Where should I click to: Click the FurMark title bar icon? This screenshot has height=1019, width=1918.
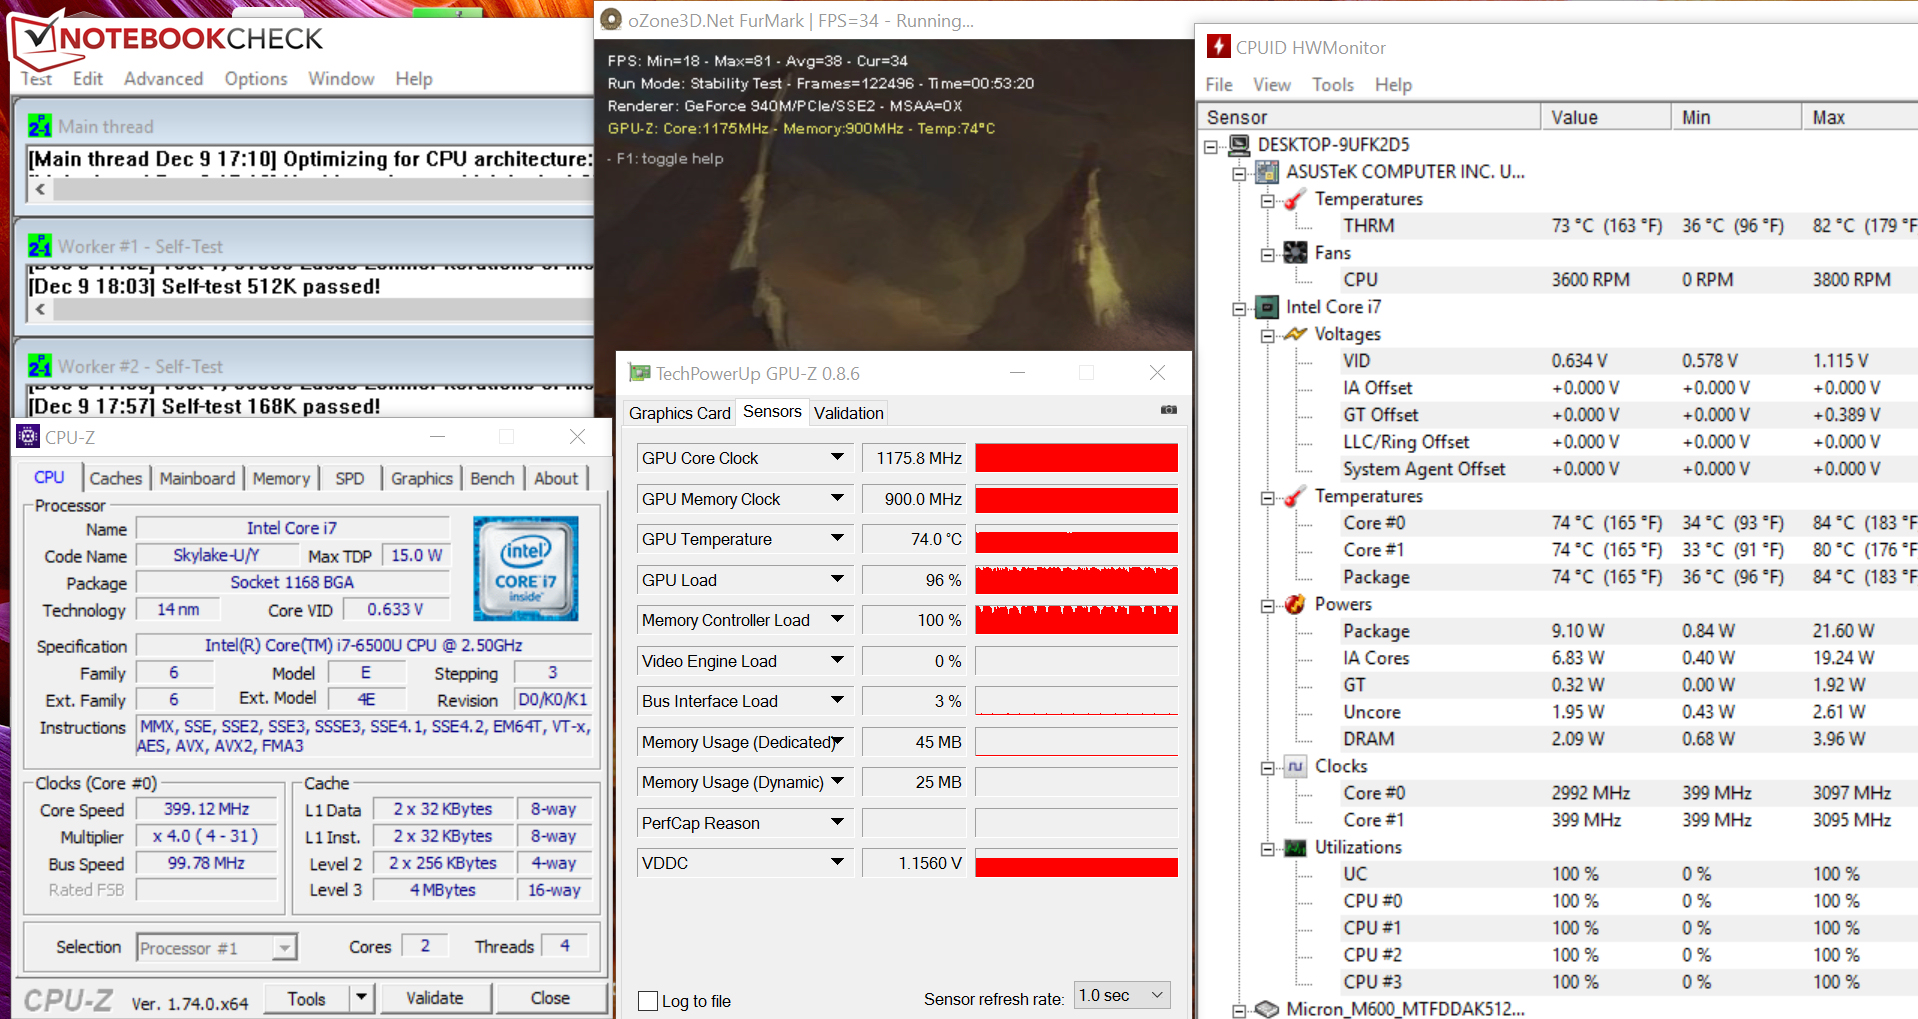click(611, 20)
